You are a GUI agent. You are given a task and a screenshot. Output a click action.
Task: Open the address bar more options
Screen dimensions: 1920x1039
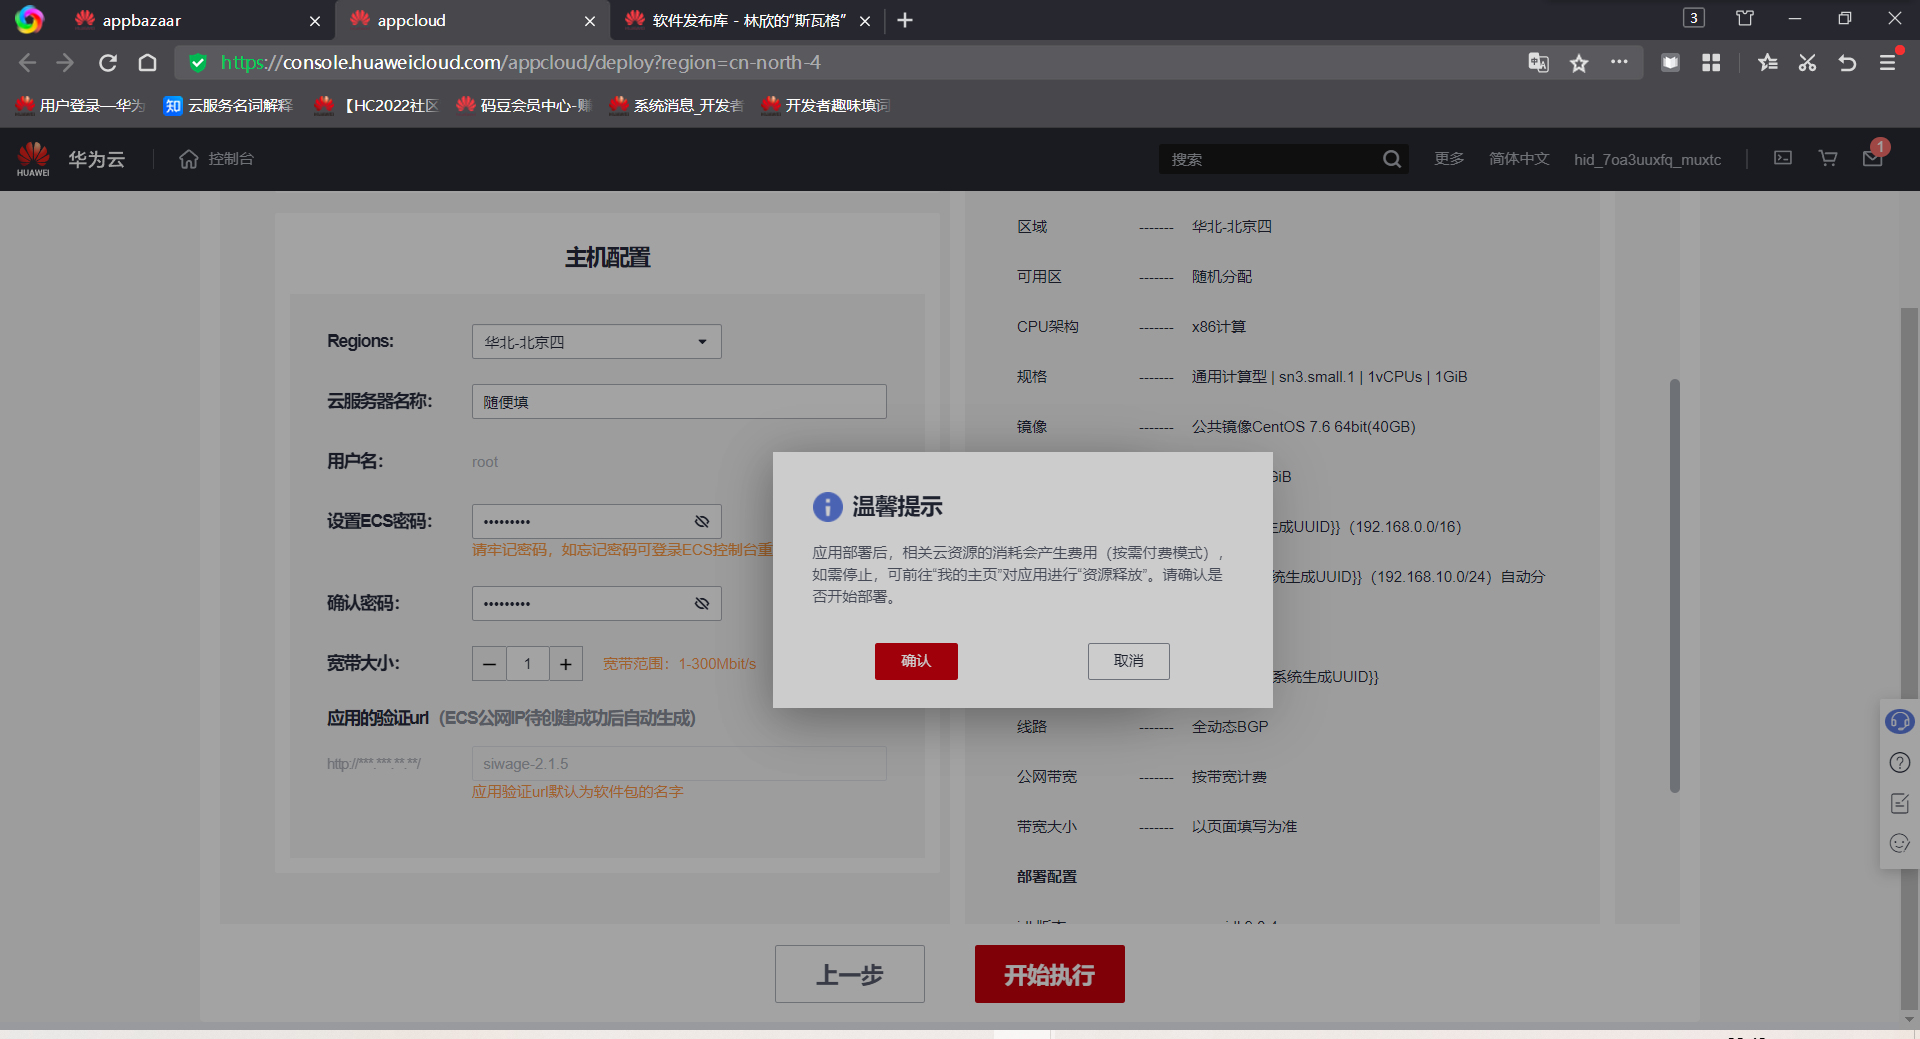[1619, 62]
